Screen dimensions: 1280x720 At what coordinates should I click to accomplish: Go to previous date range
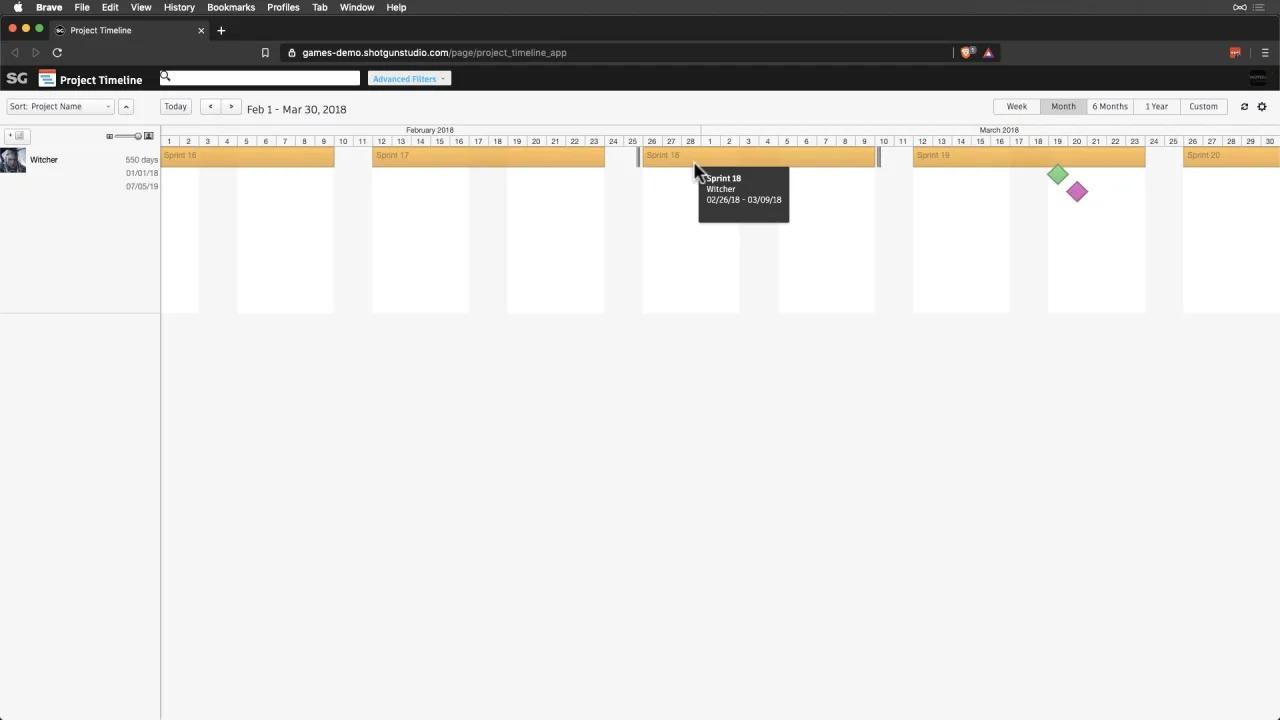(210, 107)
